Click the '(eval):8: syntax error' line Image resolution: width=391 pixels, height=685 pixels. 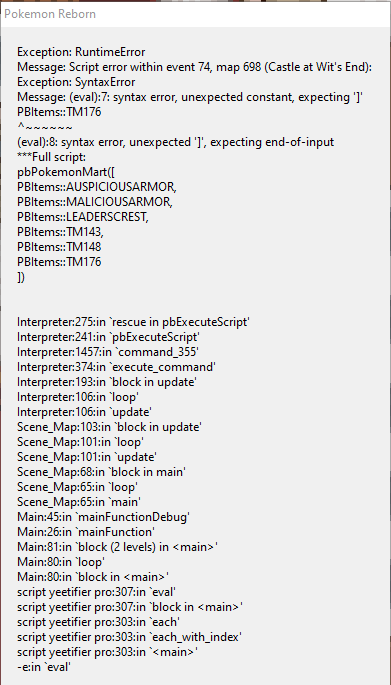tap(175, 142)
